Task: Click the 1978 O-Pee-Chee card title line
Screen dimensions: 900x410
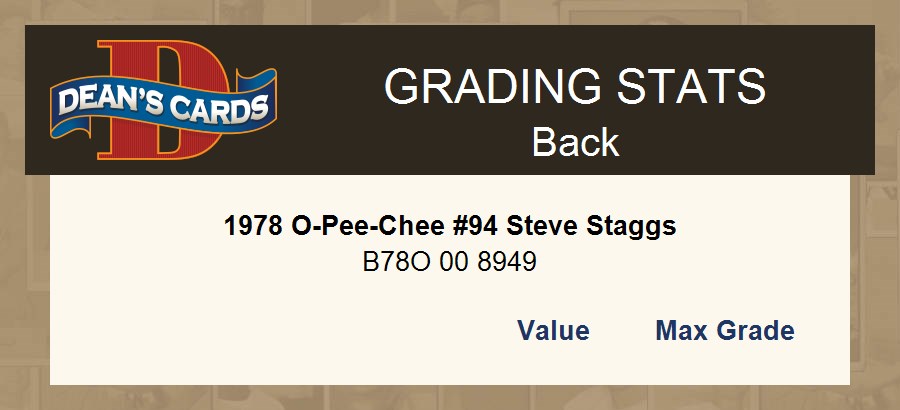Action: click(450, 226)
